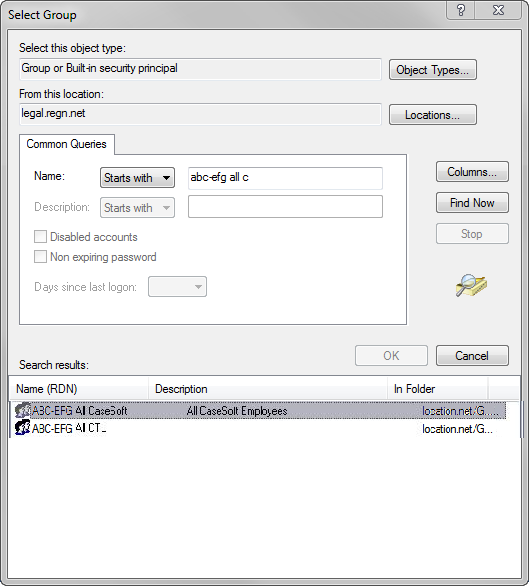This screenshot has width=530, height=586.
Task: Sort results by Name (RDN) column header
Action: coord(79,389)
